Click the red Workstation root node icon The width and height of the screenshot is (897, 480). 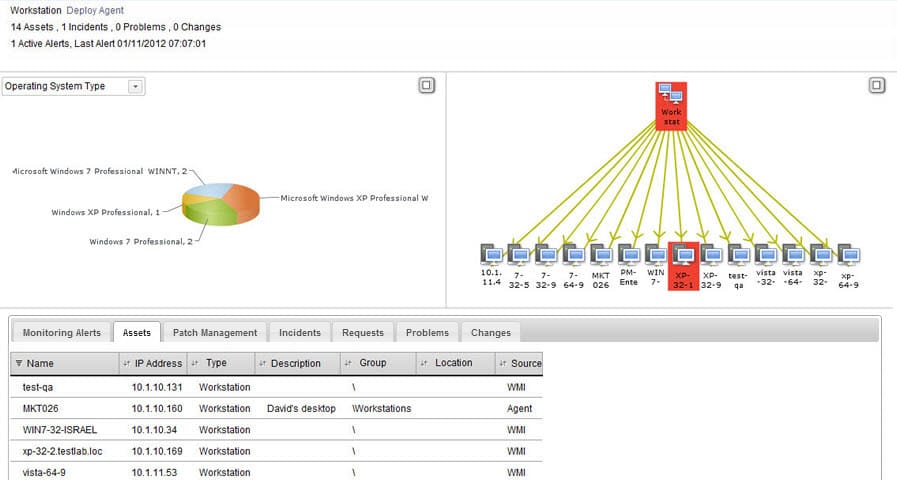tap(671, 98)
